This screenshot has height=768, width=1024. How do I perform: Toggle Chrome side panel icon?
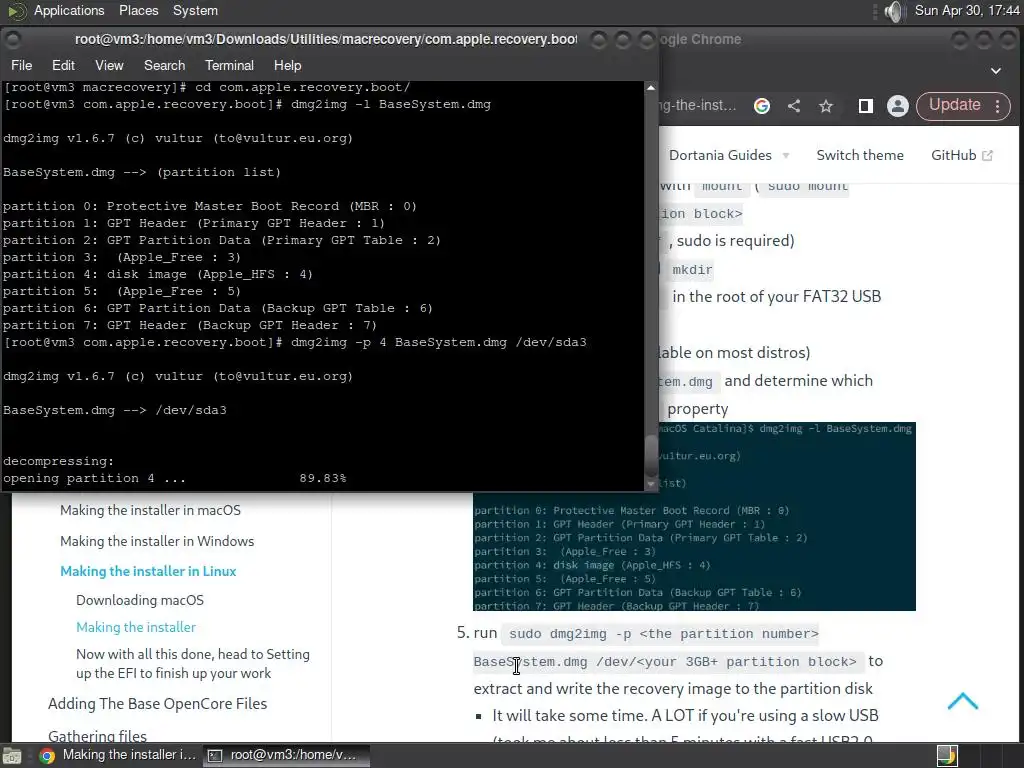(865, 106)
